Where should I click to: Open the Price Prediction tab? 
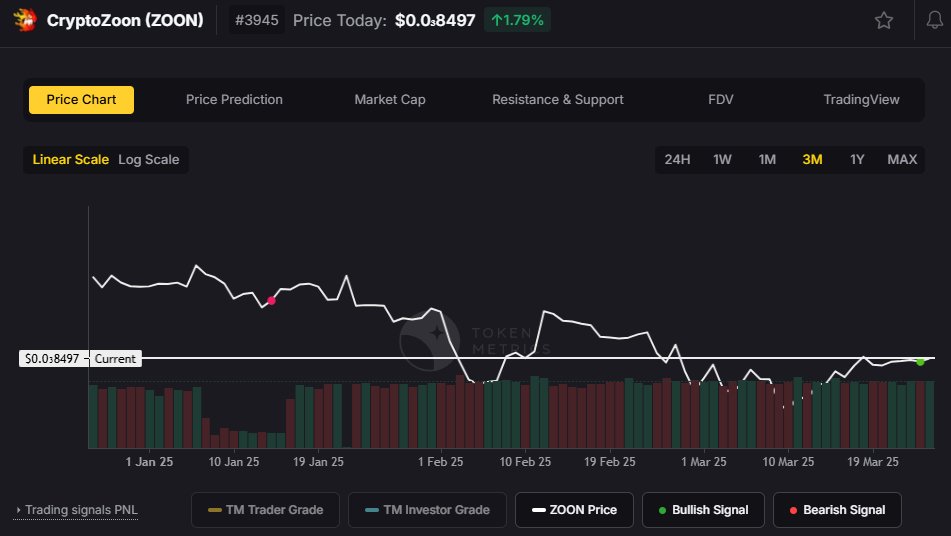pos(234,99)
